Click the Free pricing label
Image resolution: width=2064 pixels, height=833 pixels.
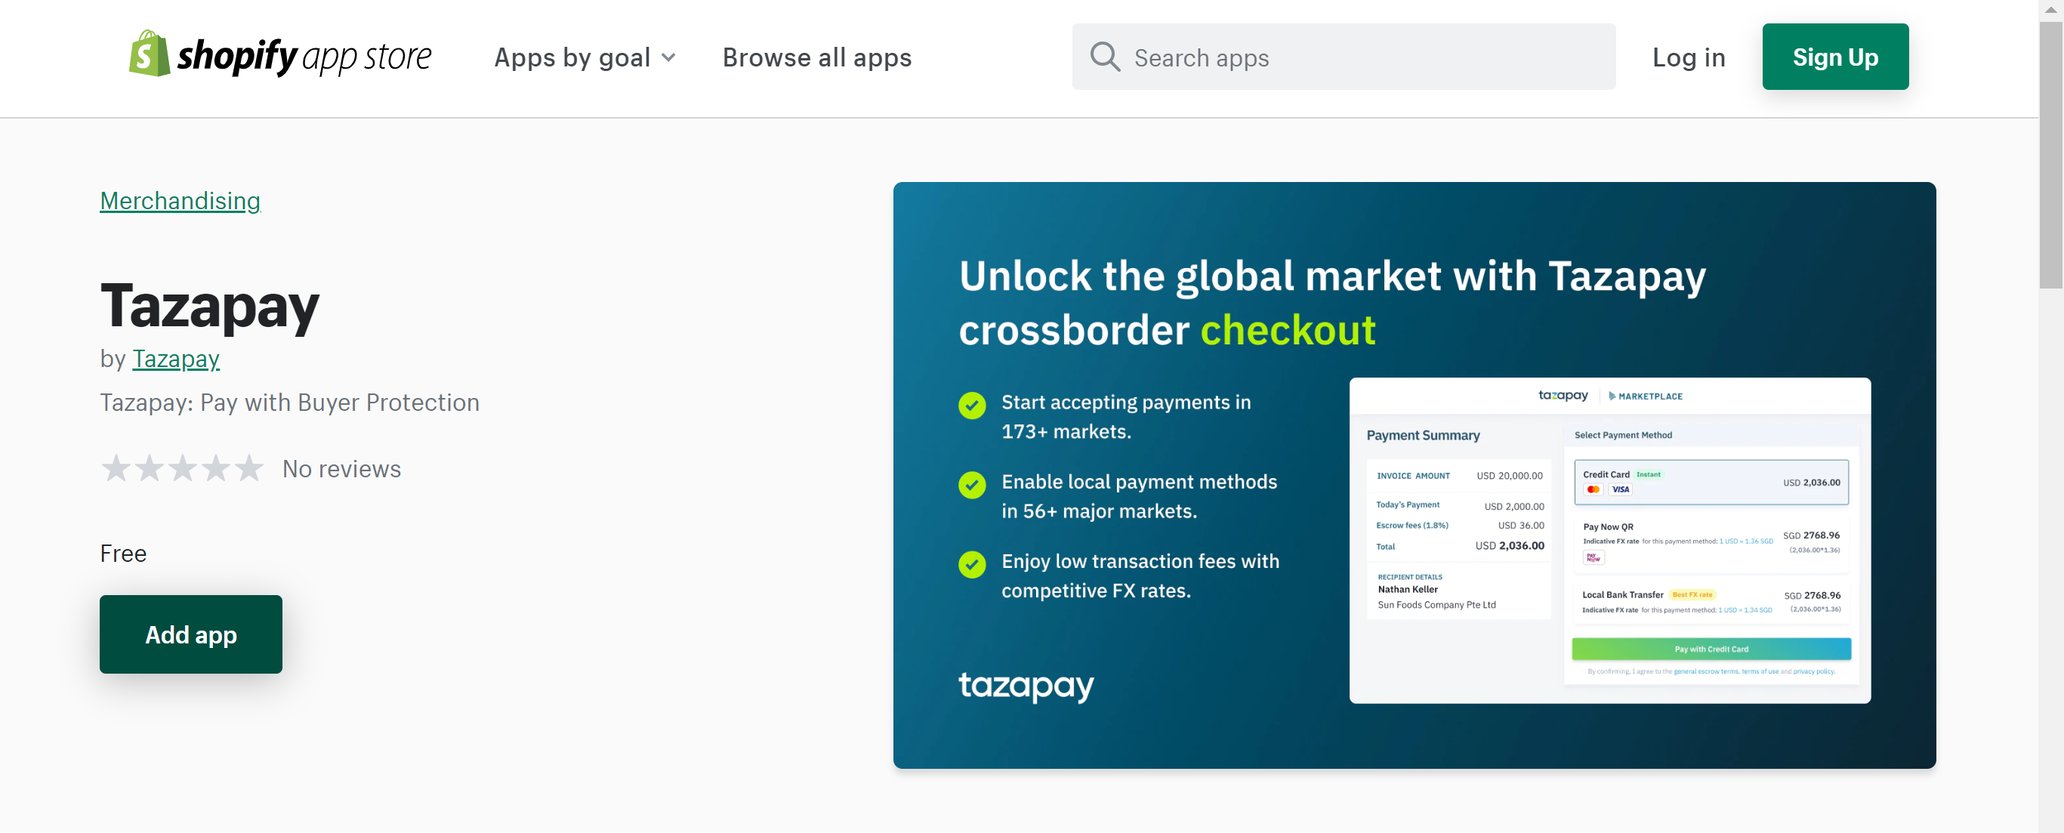click(123, 554)
